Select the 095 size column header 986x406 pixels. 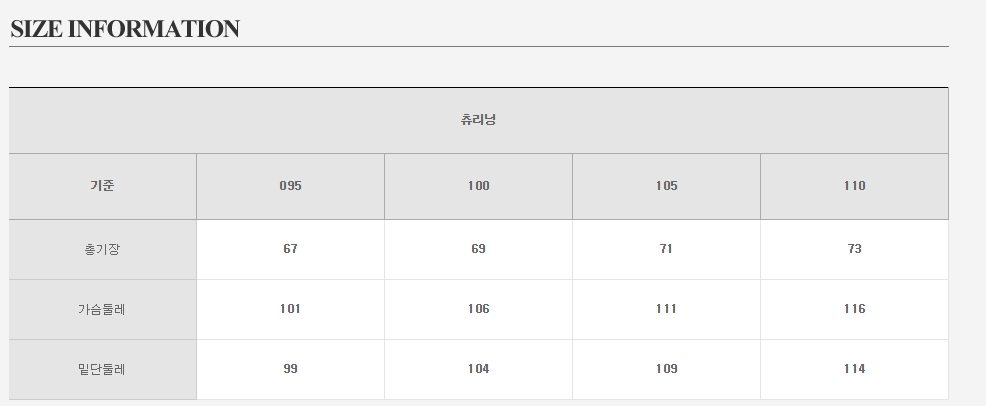coord(290,186)
